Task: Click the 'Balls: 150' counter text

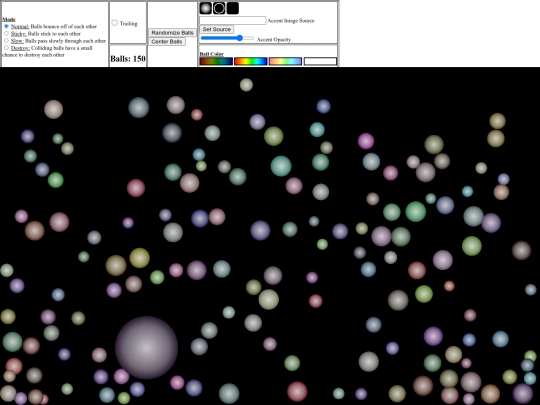Action: coord(128,59)
